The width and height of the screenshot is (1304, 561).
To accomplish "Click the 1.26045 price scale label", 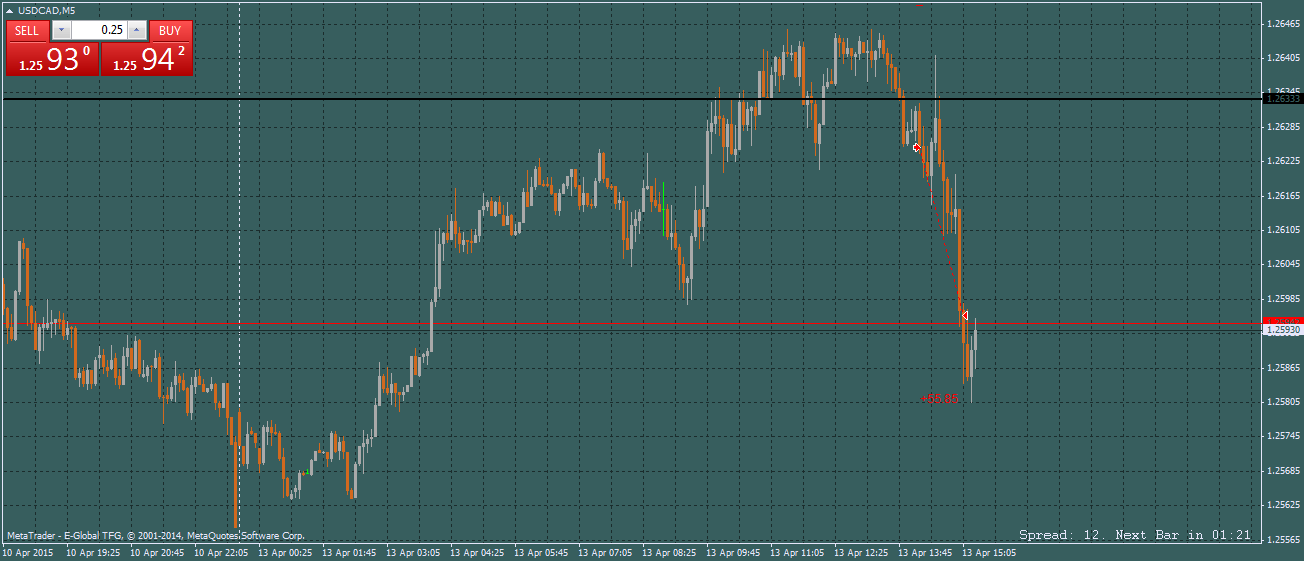I will click(1283, 264).
